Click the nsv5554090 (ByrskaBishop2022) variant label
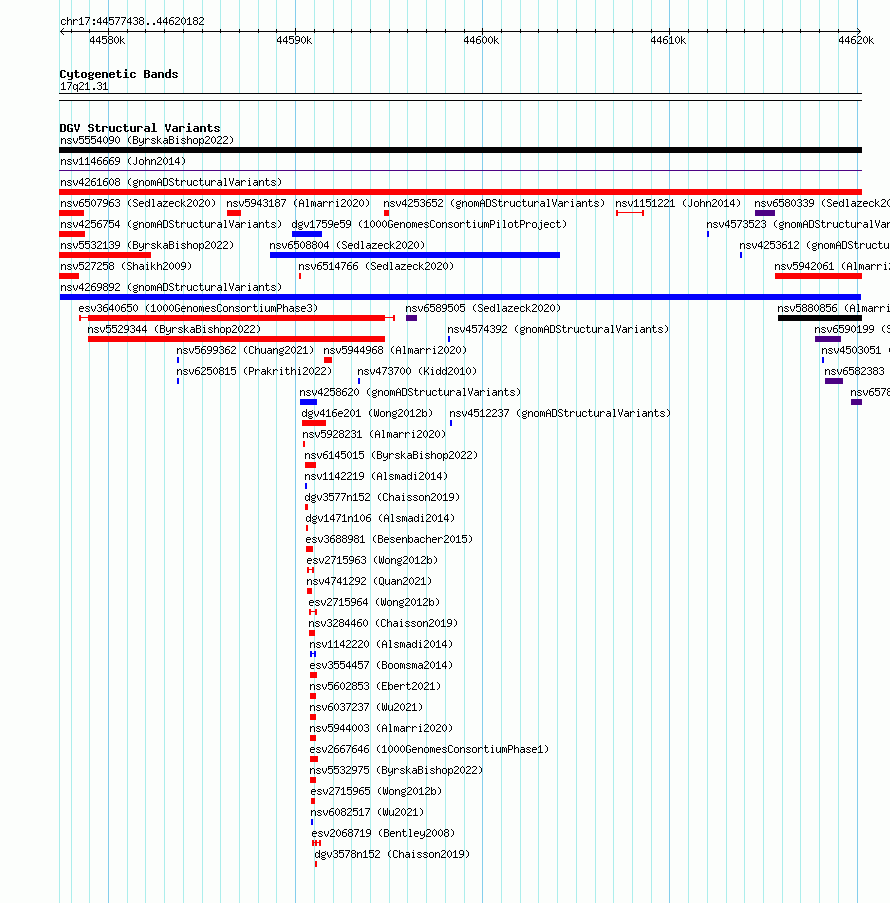Image resolution: width=890 pixels, height=903 pixels. click(x=147, y=141)
